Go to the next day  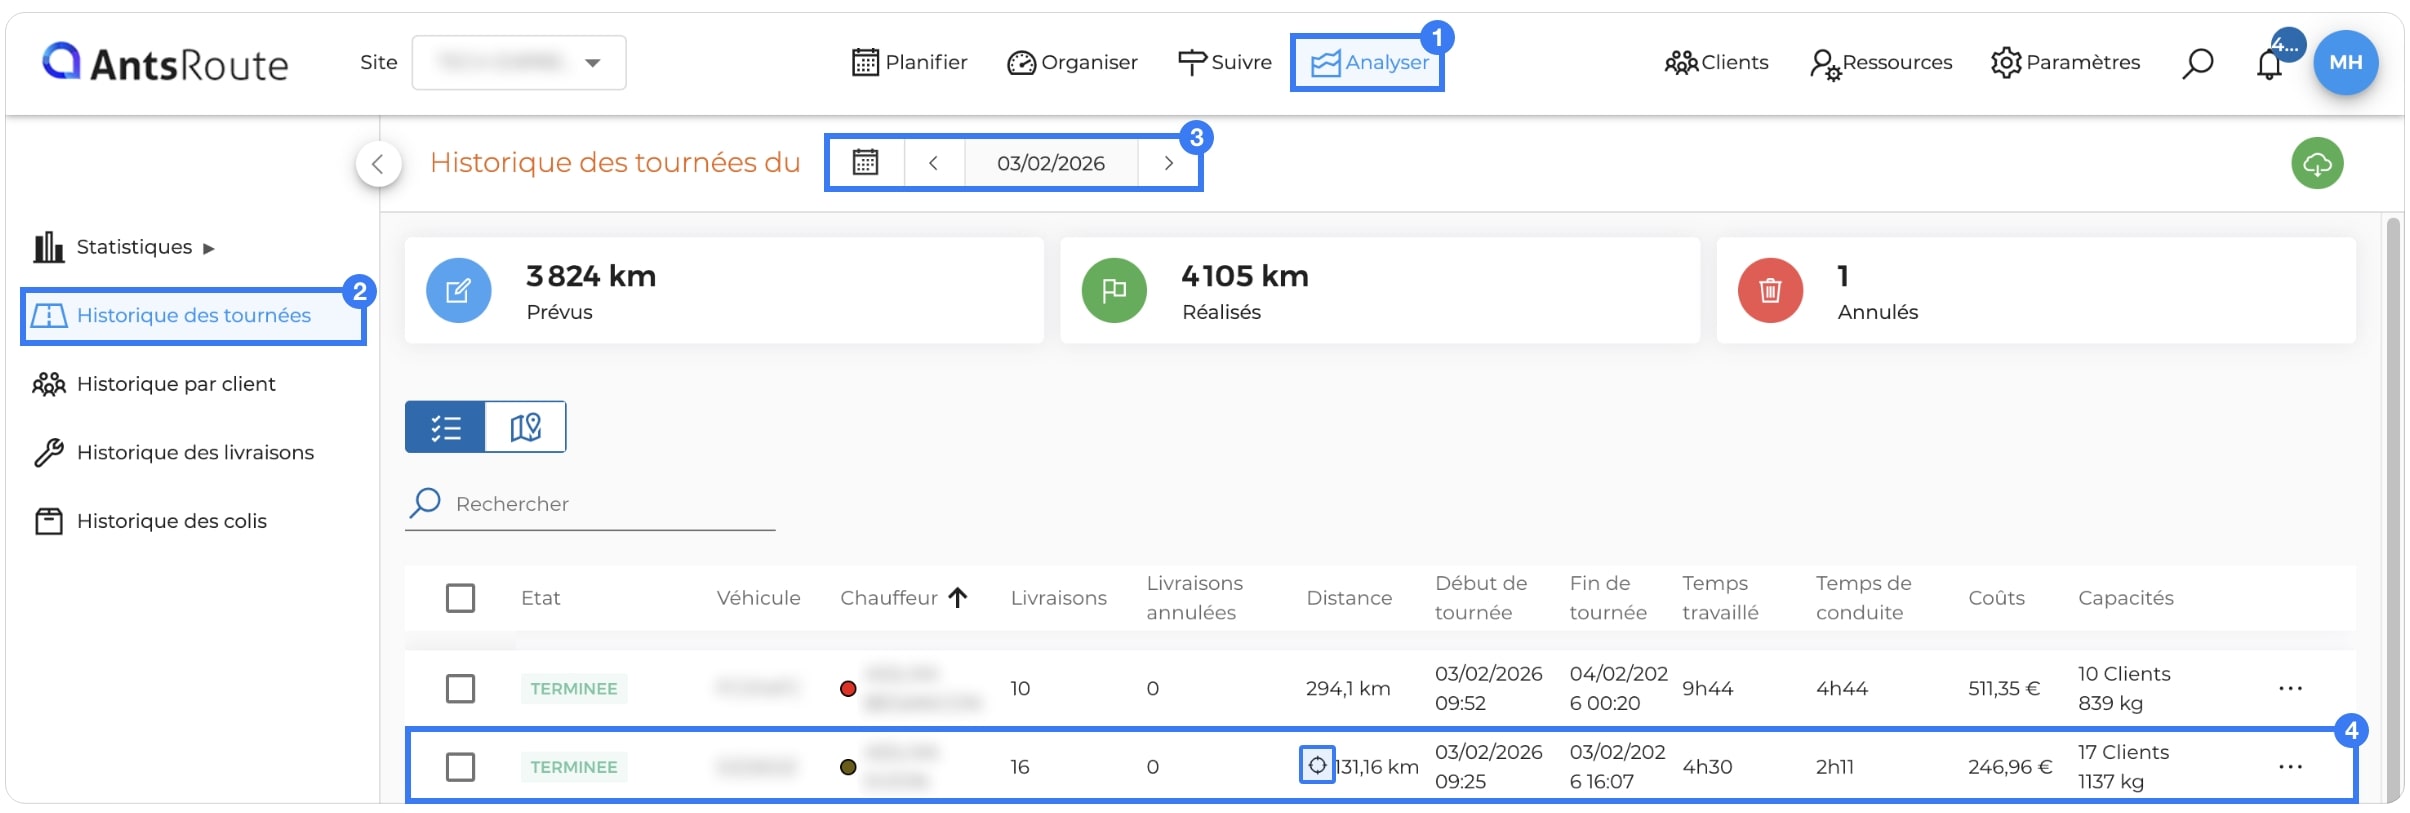tap(1168, 162)
